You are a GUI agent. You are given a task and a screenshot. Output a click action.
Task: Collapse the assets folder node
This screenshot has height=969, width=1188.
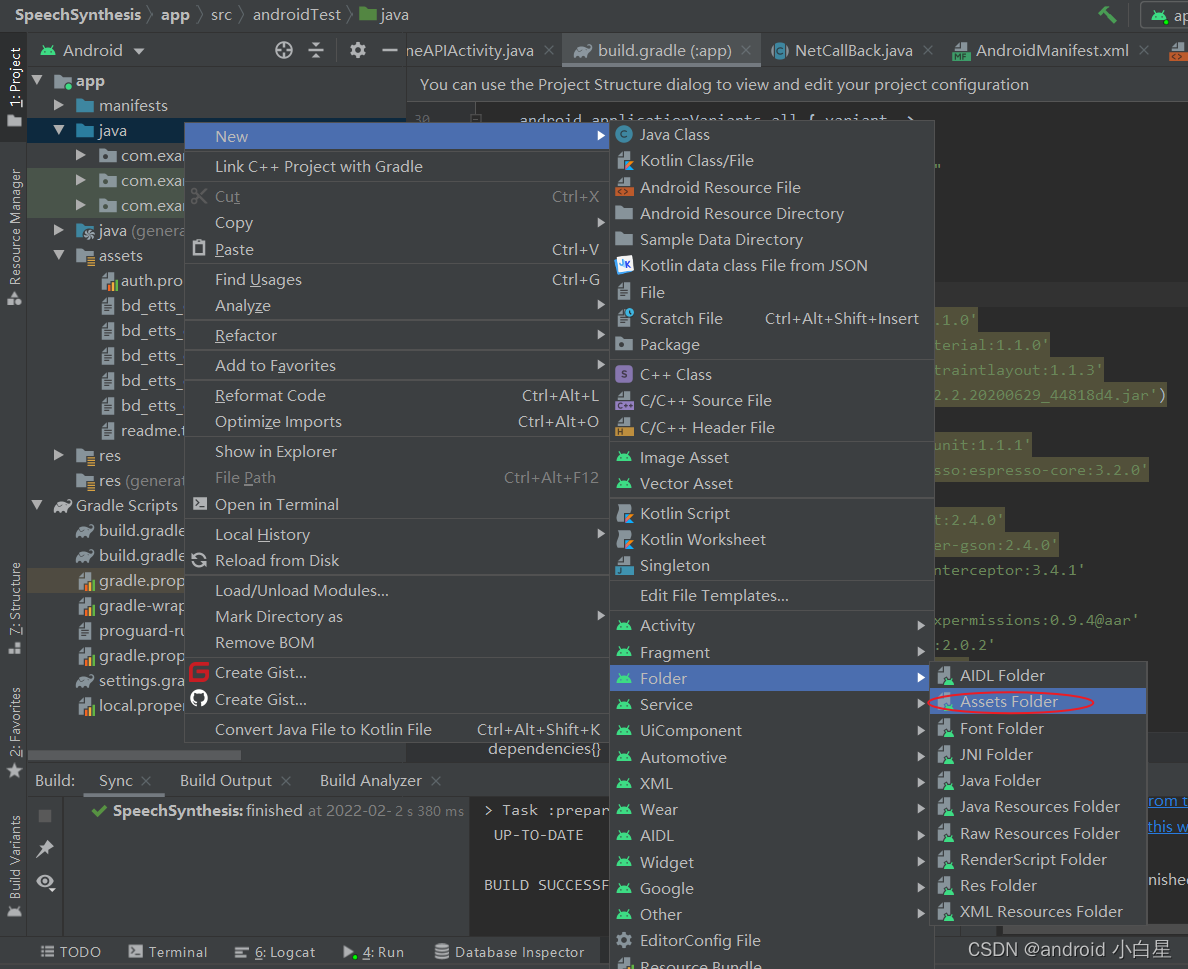point(59,255)
